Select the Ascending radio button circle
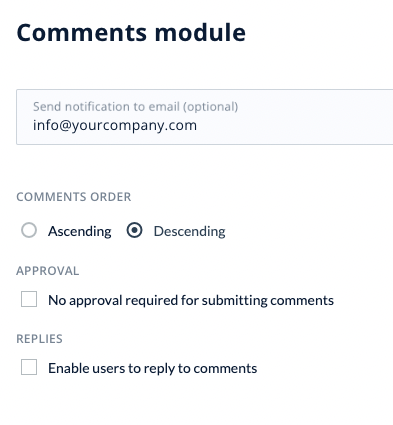The height and width of the screenshot is (425, 393). (29, 230)
